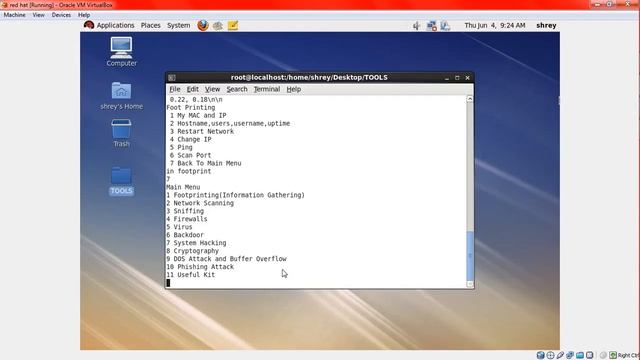Click the VirtualBox USB status icon
640x360 pixels.
560,355
